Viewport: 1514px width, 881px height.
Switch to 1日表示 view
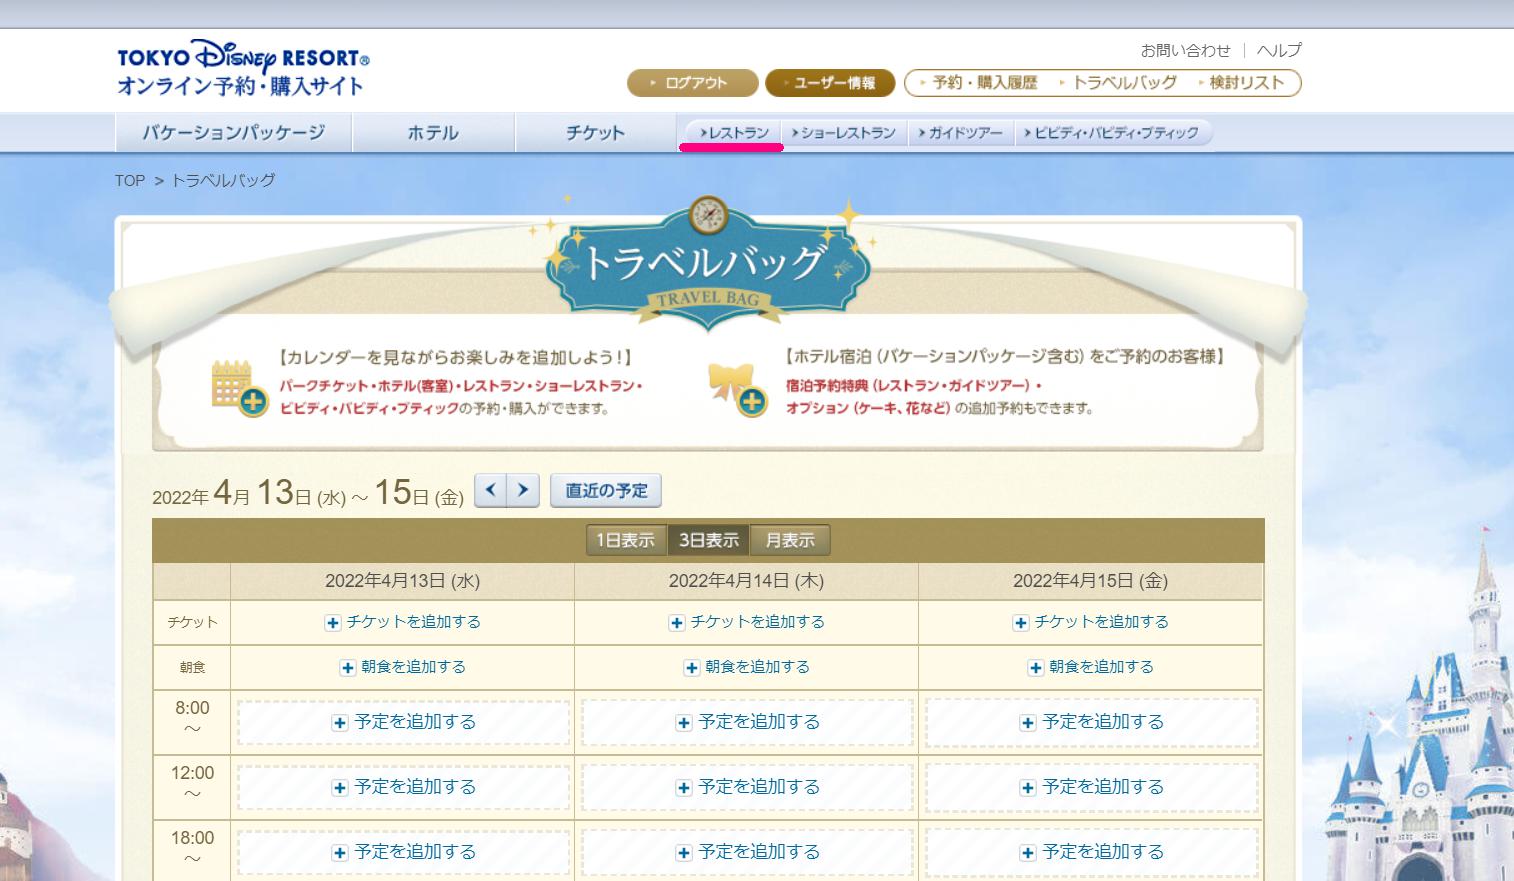click(x=625, y=540)
